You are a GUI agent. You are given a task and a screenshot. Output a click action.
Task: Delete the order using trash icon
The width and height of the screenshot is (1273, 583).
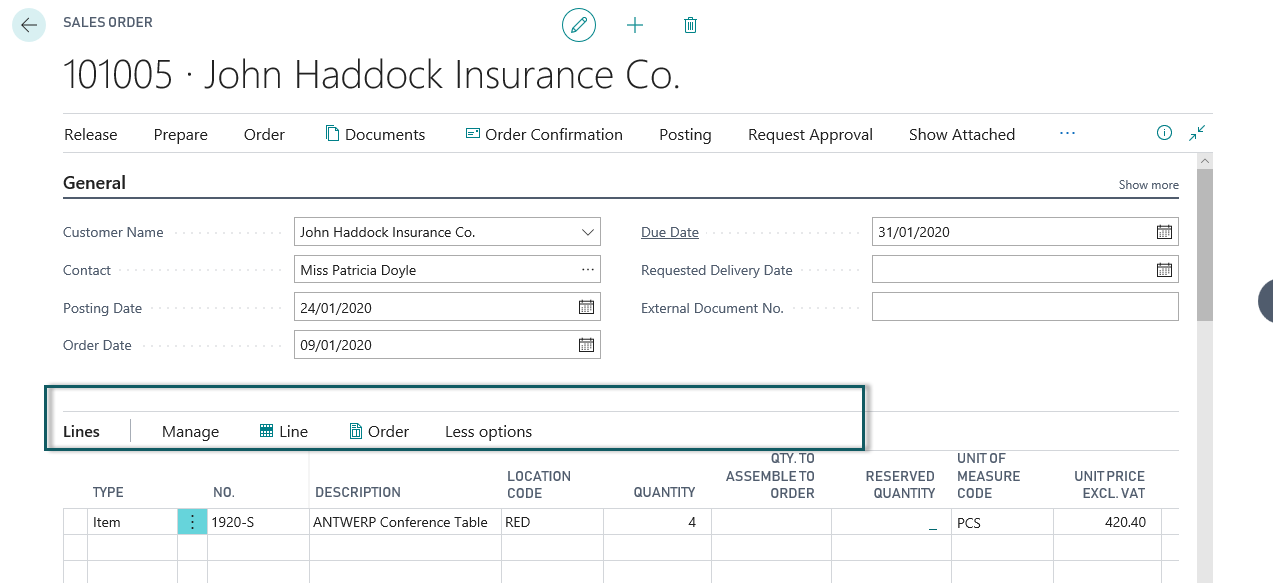690,25
